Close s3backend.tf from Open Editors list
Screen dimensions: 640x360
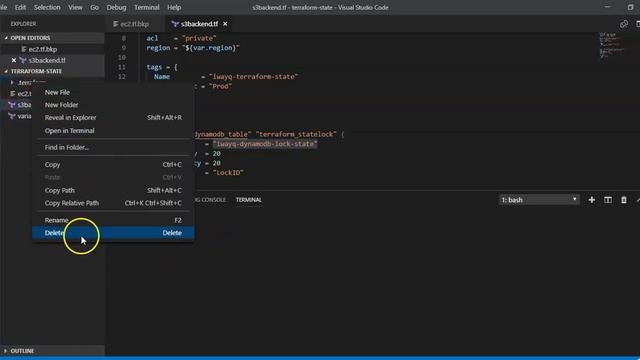click(14, 60)
